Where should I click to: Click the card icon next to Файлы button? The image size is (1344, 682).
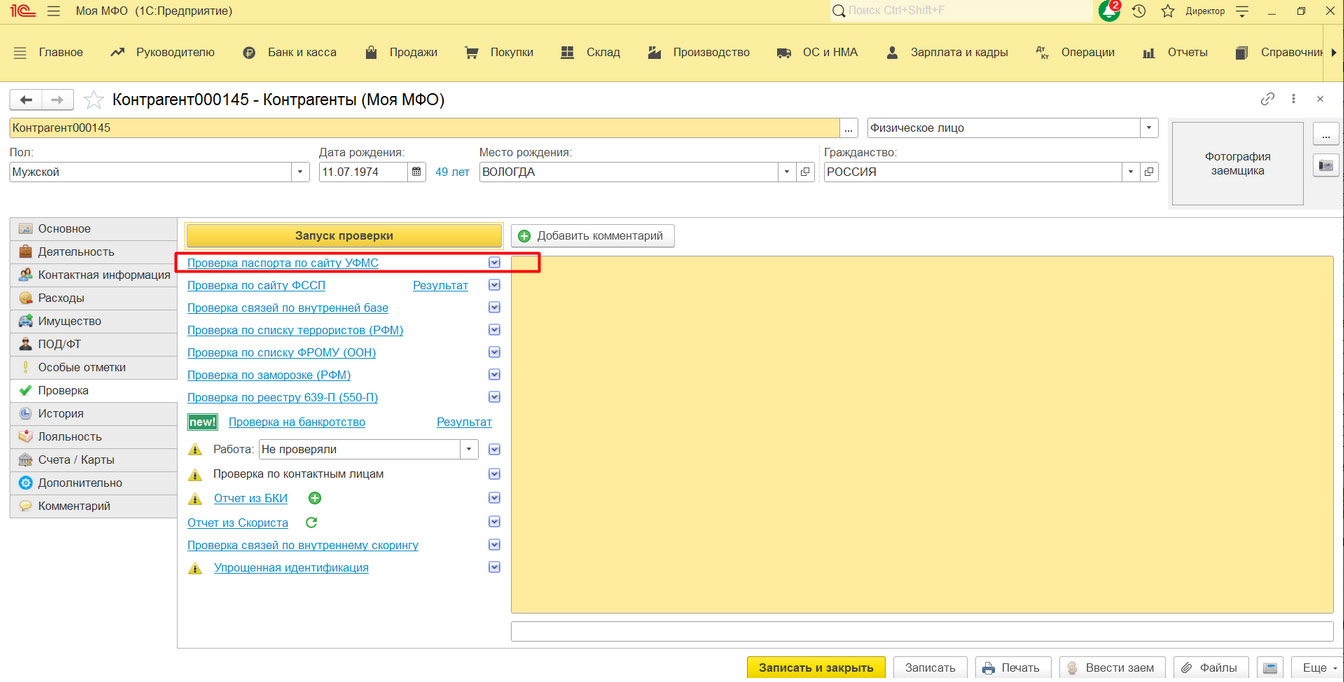tap(1270, 668)
